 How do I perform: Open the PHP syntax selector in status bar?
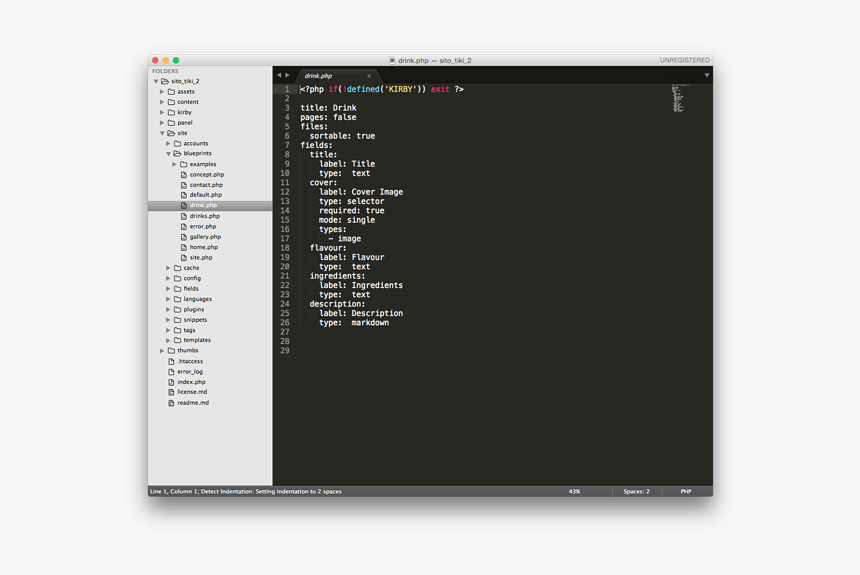686,492
